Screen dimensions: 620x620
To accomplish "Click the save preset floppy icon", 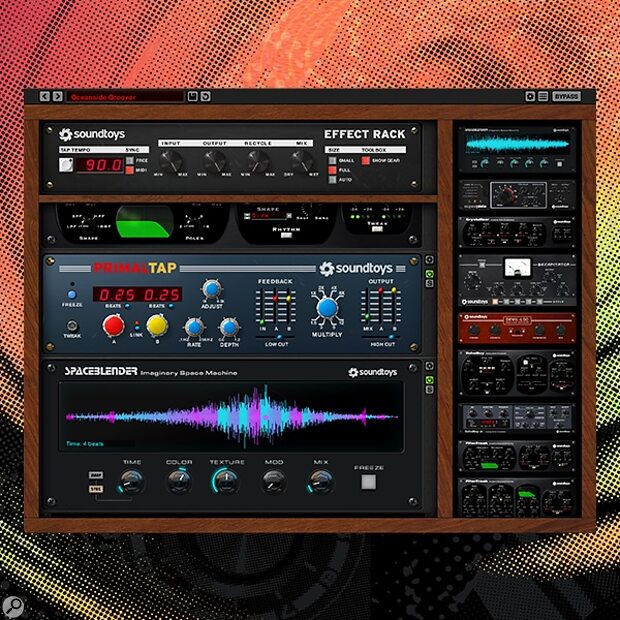I will pos(193,96).
